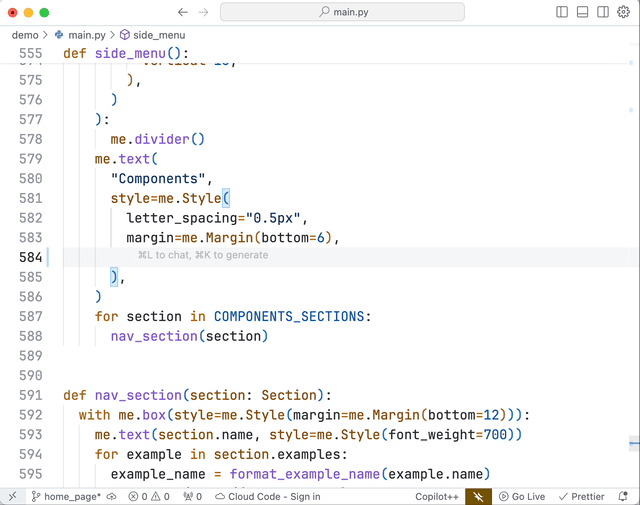Select the demo breadcrumb folder

tap(25, 35)
